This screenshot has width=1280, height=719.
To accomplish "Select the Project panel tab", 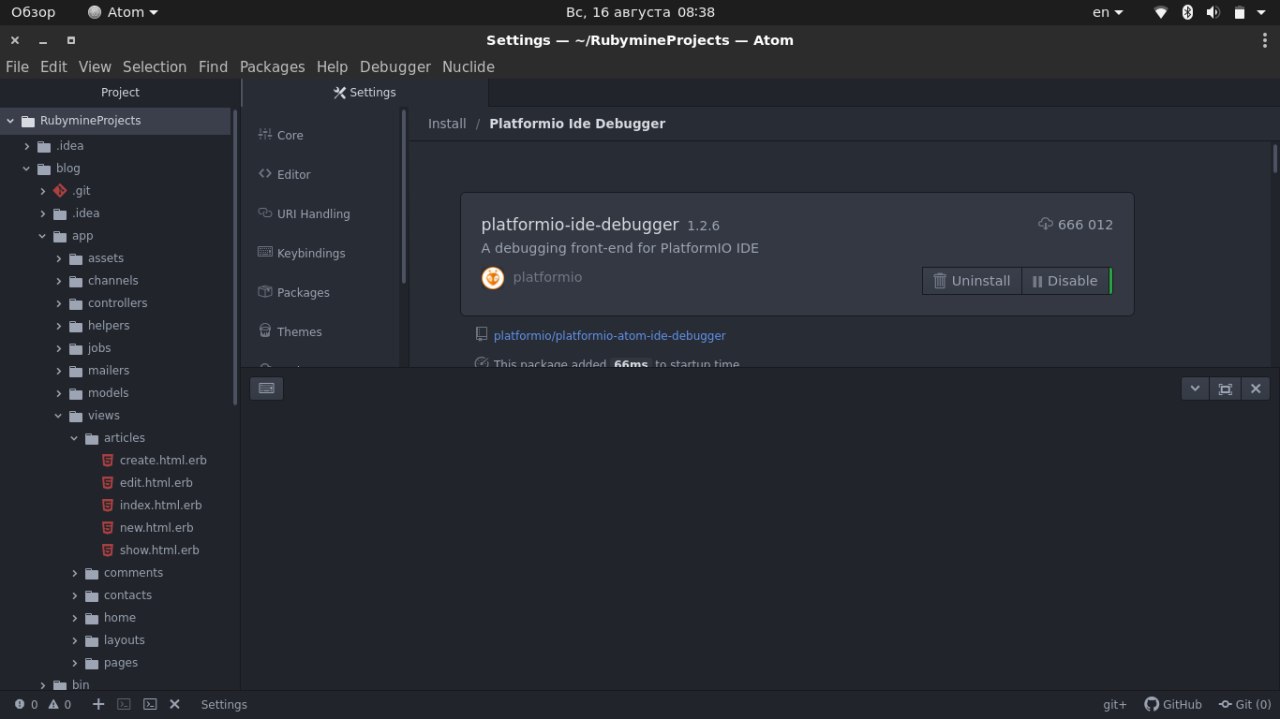I will 120,92.
